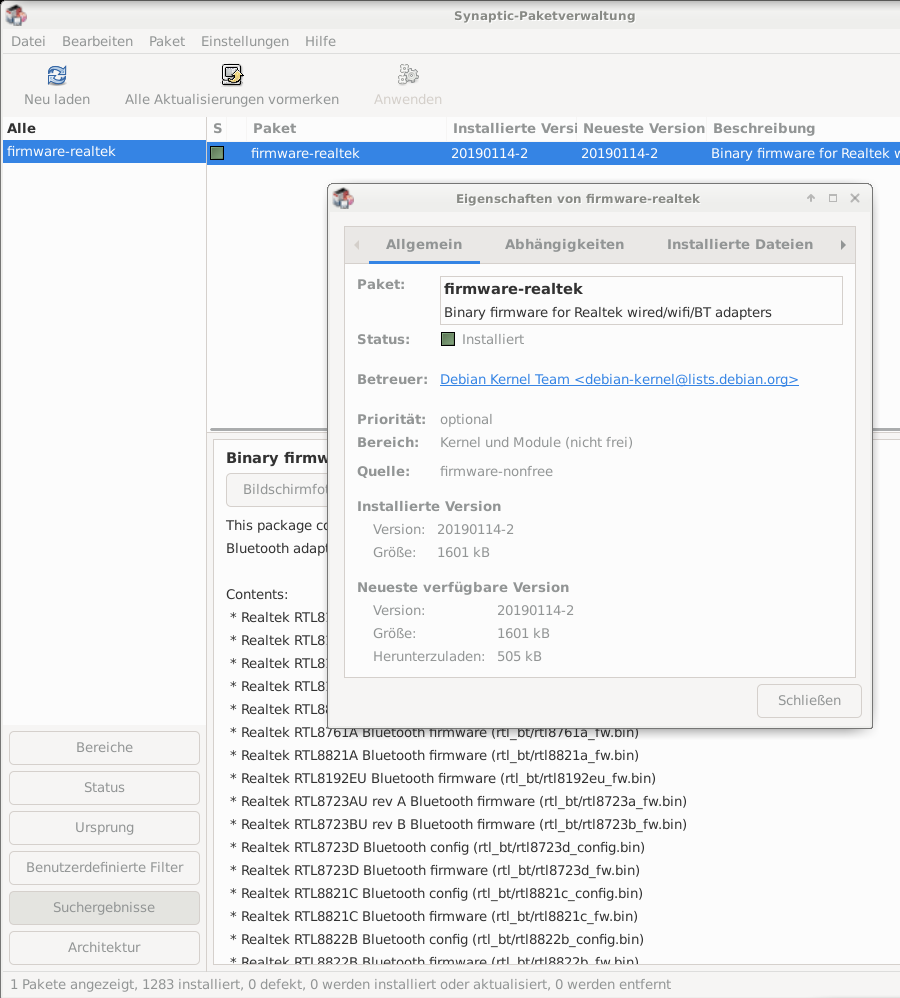Select firmware-realtek in the left filter list

(104, 151)
